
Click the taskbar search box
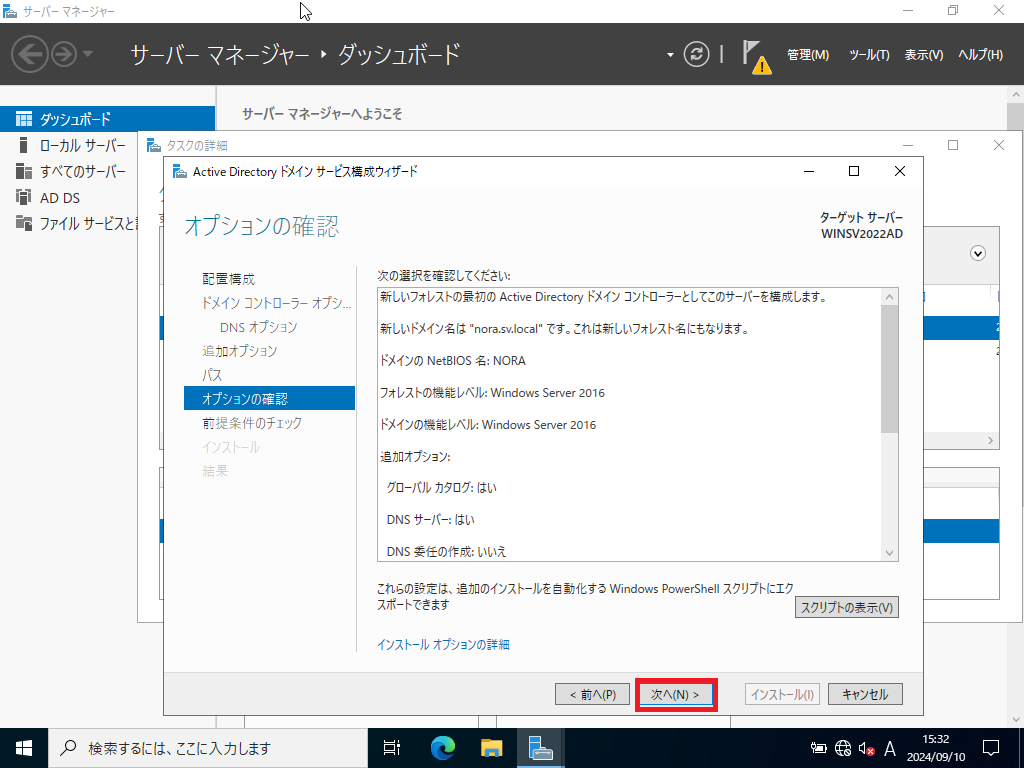(x=208, y=748)
